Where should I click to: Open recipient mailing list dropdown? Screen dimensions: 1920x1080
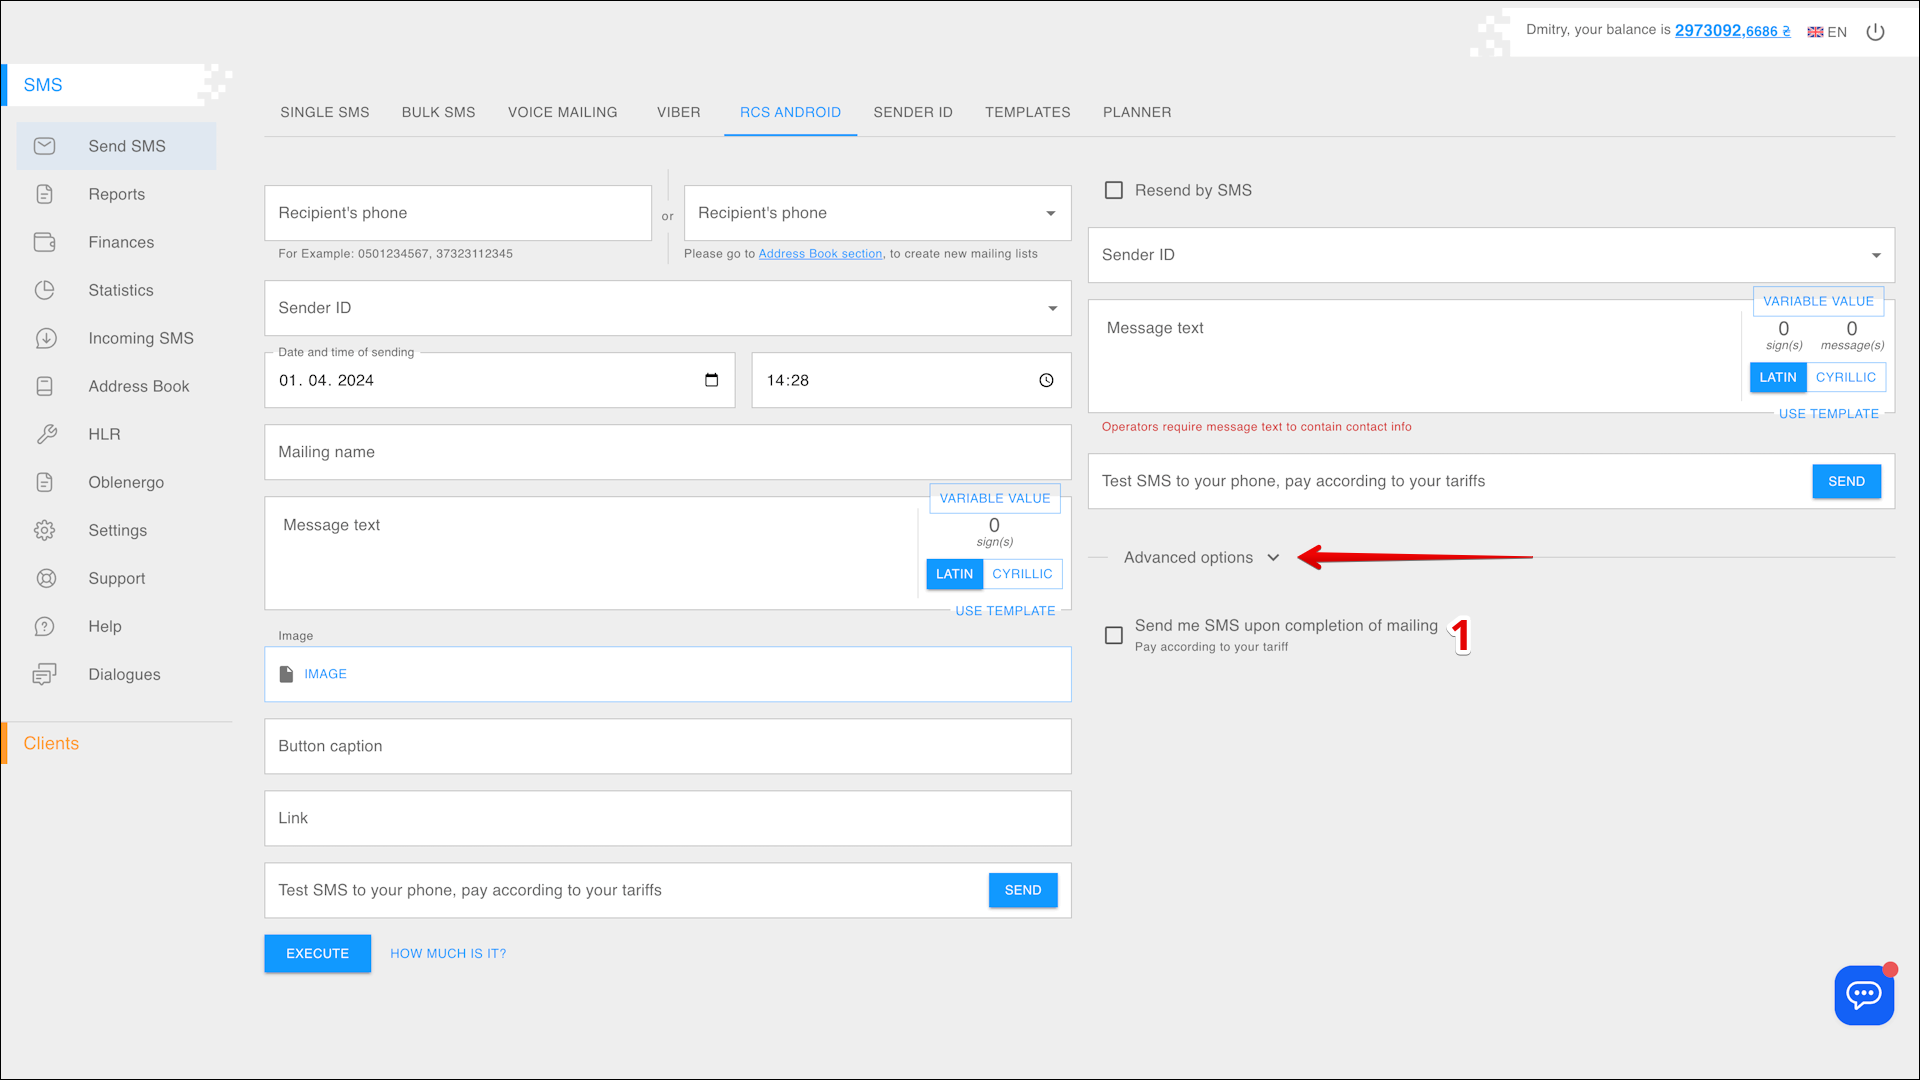click(876, 213)
